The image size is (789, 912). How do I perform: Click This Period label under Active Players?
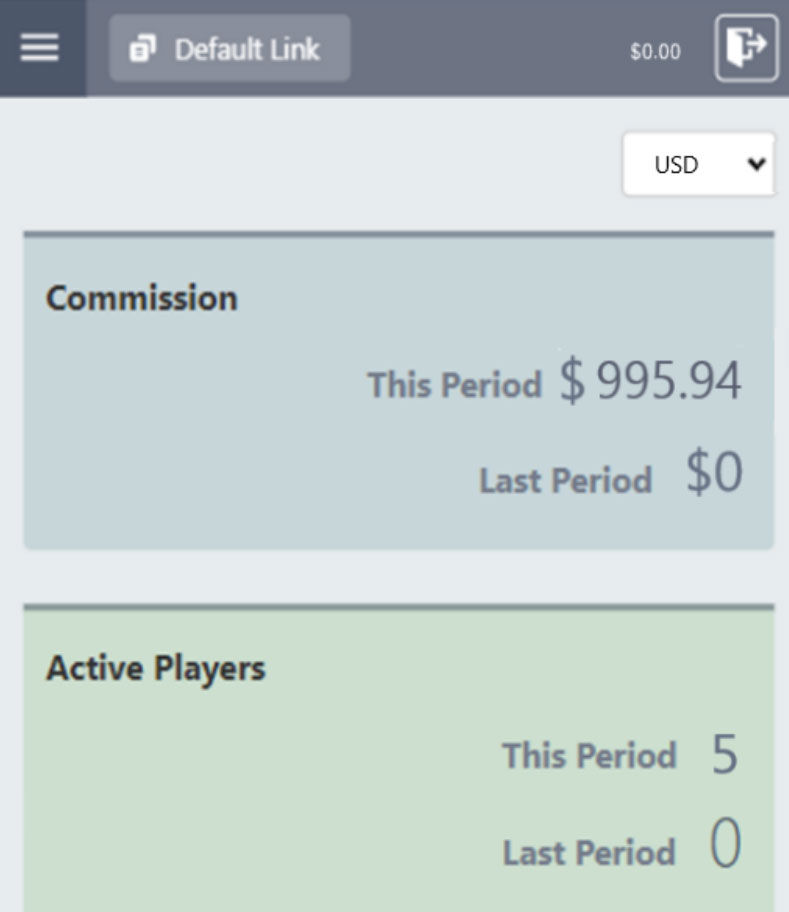click(x=589, y=755)
